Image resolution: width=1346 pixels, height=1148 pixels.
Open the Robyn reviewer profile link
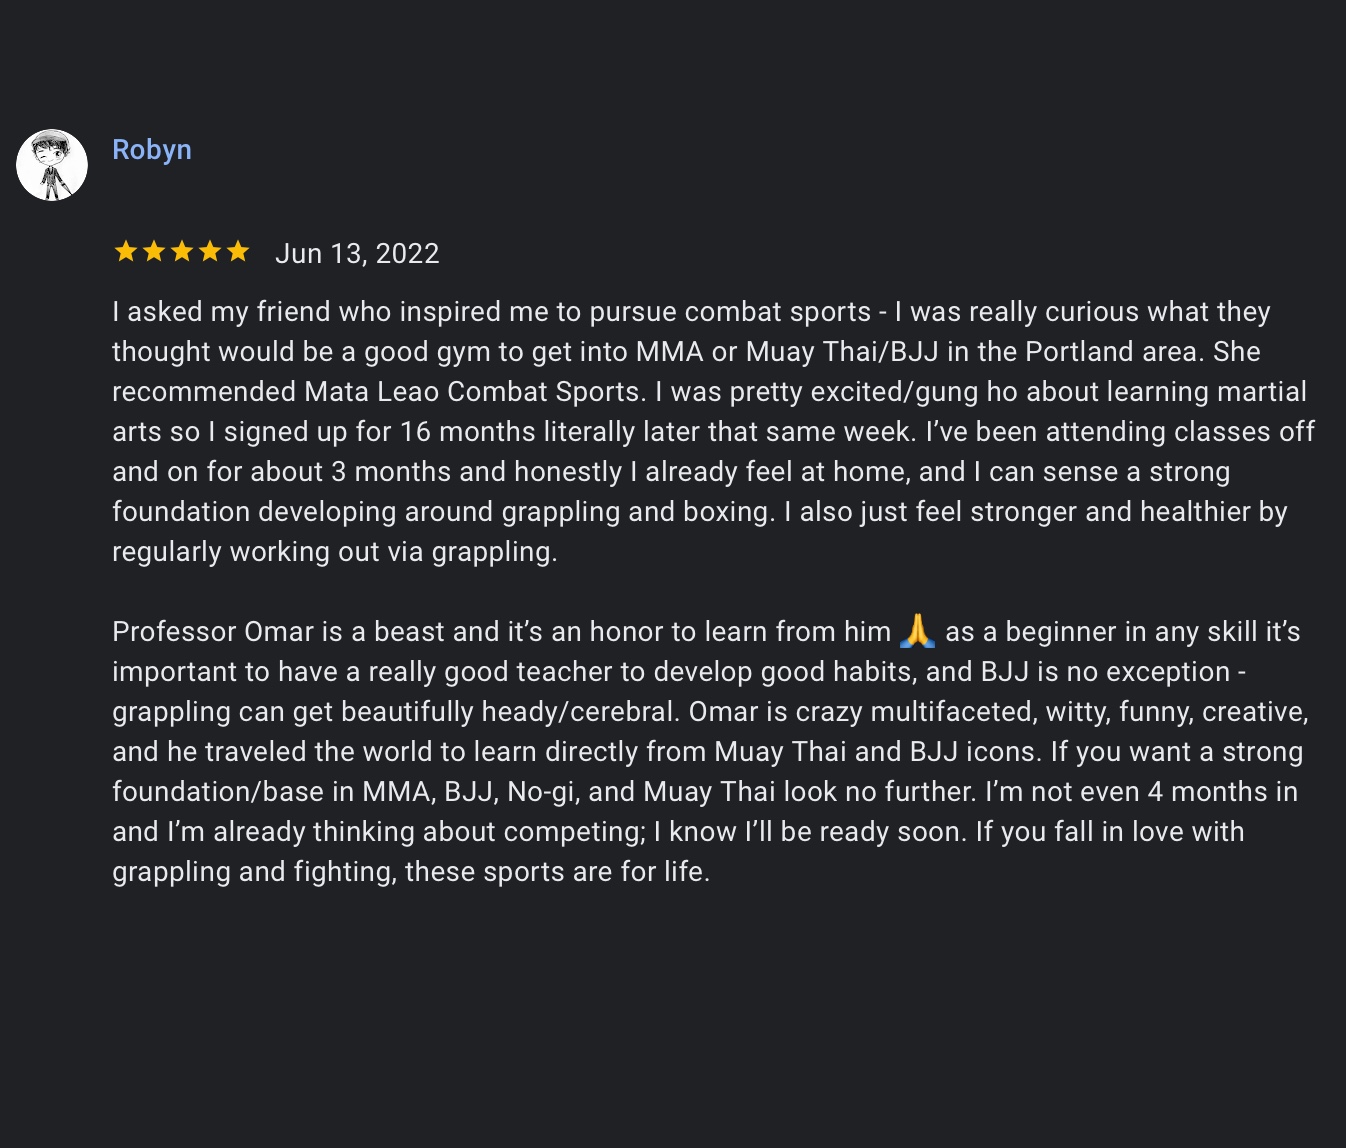(x=152, y=150)
